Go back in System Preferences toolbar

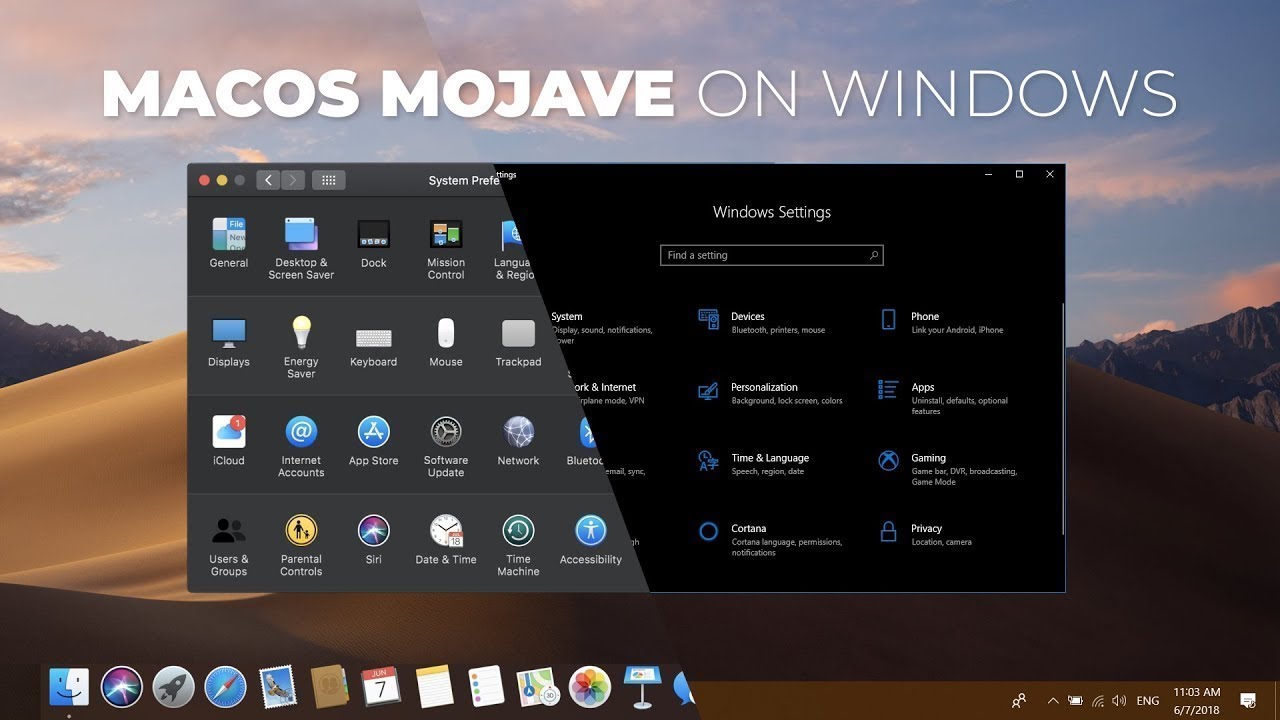tap(268, 180)
